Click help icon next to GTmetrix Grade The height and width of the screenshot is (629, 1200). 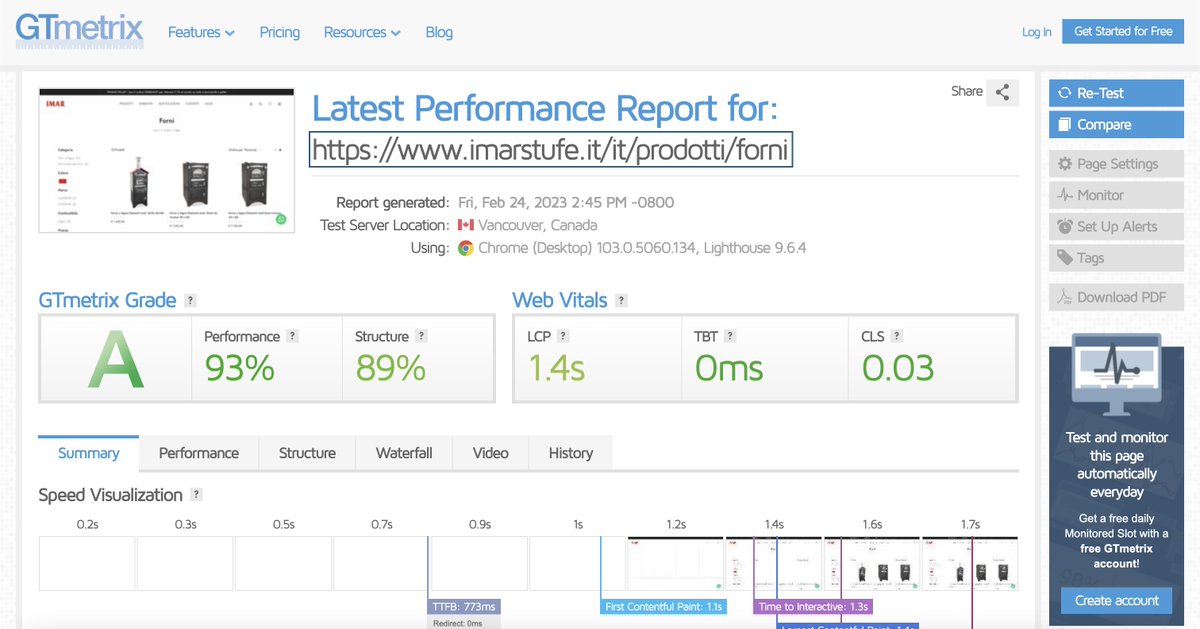190,300
